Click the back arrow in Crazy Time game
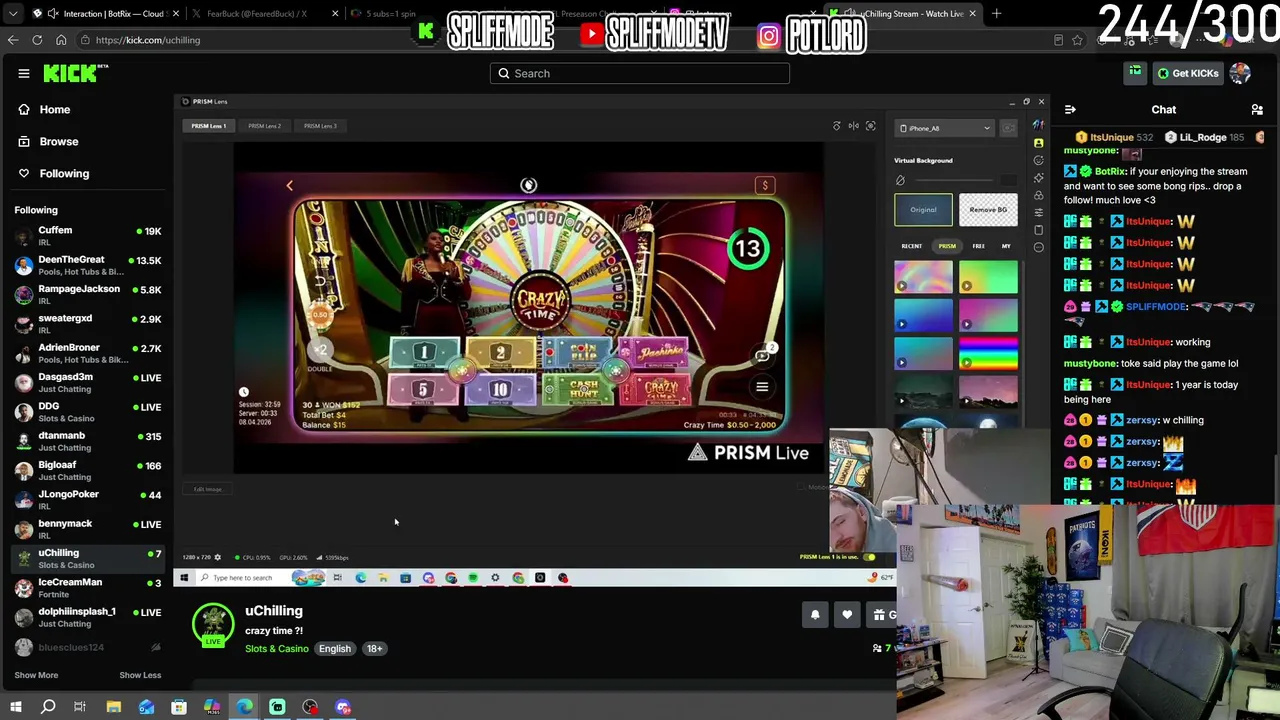 290,185
